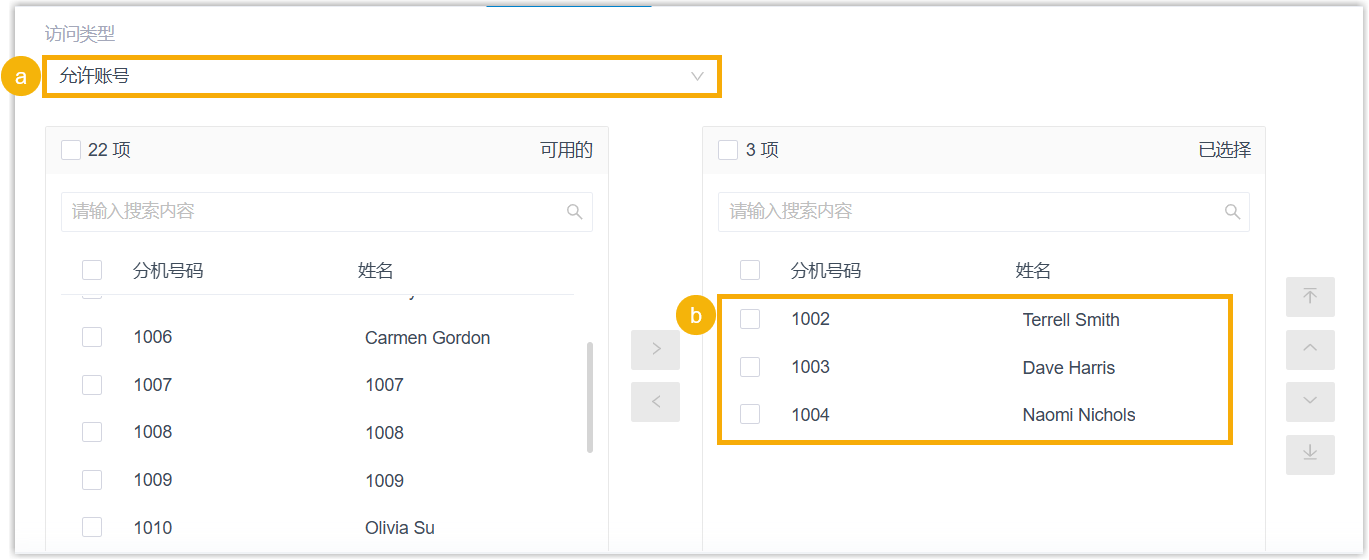Image resolution: width=1369 pixels, height=560 pixels.
Task: Click search magnifier icon in selected list
Action: point(1232,212)
